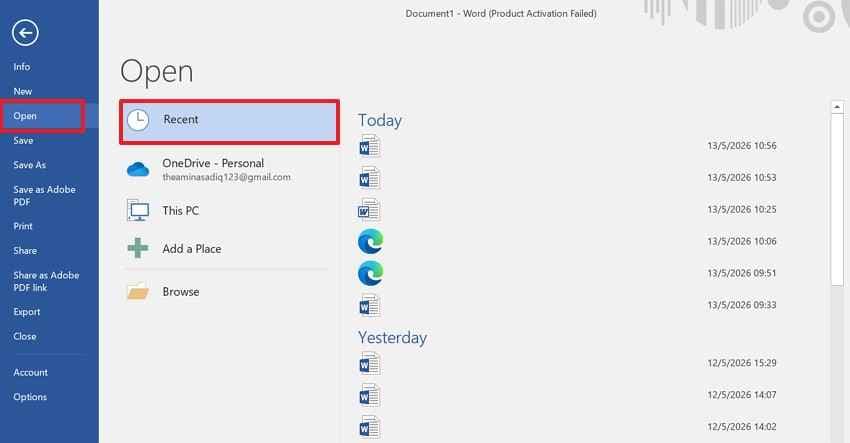Open Word Options

(x=30, y=396)
